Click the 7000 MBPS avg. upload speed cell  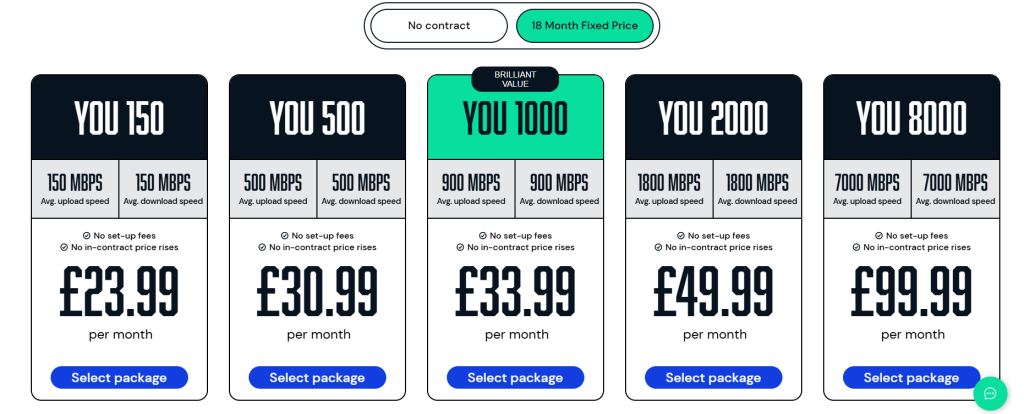click(x=867, y=189)
